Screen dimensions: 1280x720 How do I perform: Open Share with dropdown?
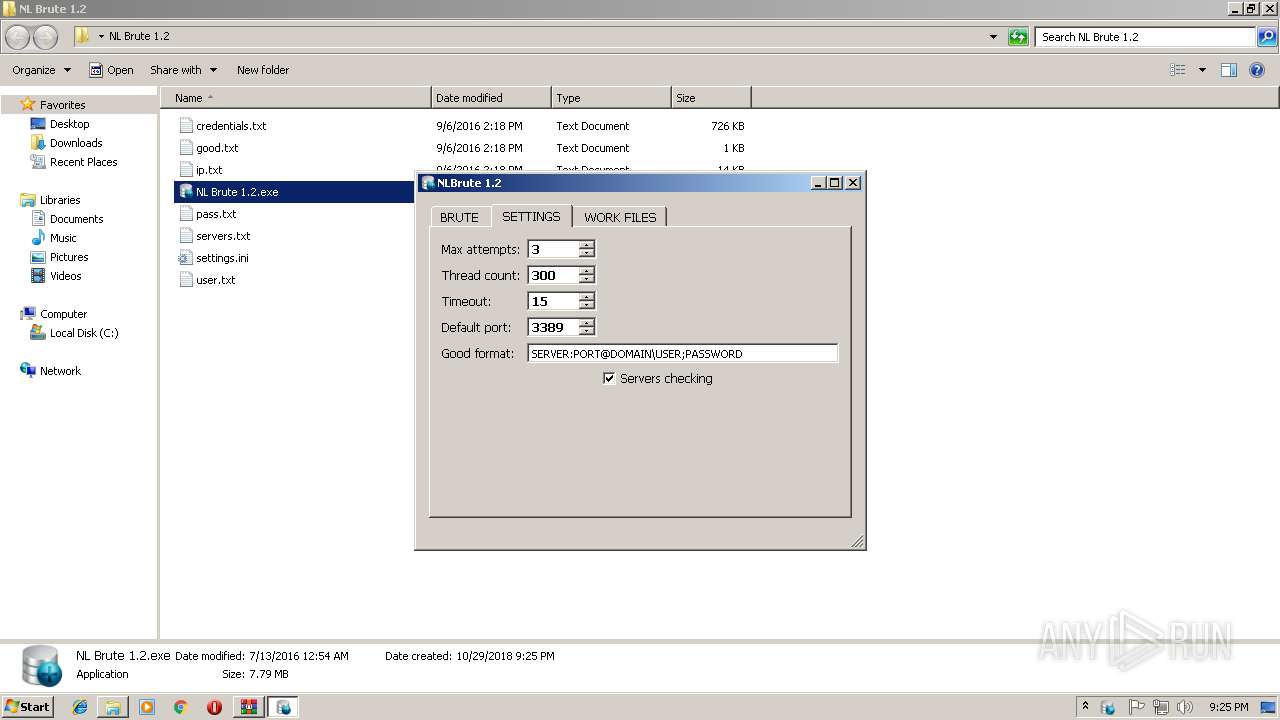pyautogui.click(x=183, y=70)
